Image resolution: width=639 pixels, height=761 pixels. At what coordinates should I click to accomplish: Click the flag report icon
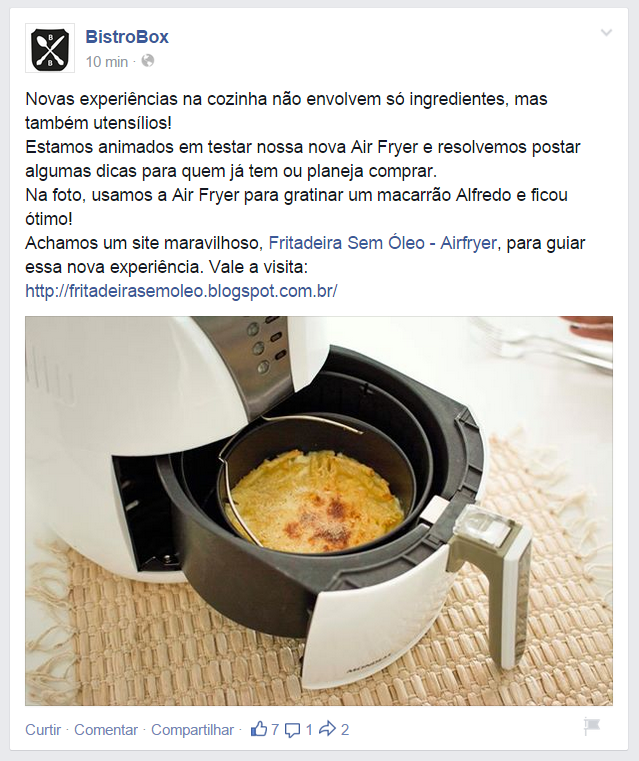click(x=592, y=727)
